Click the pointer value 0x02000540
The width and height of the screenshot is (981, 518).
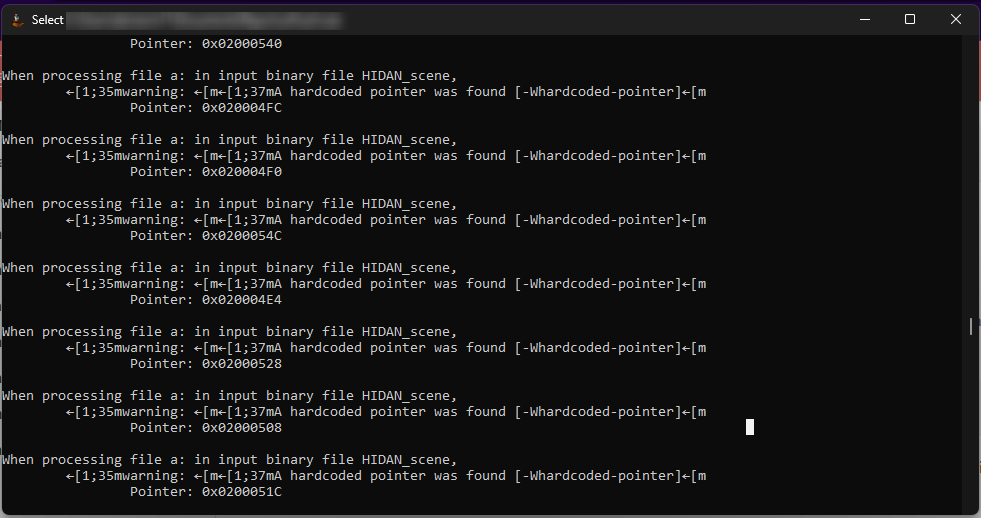point(242,44)
